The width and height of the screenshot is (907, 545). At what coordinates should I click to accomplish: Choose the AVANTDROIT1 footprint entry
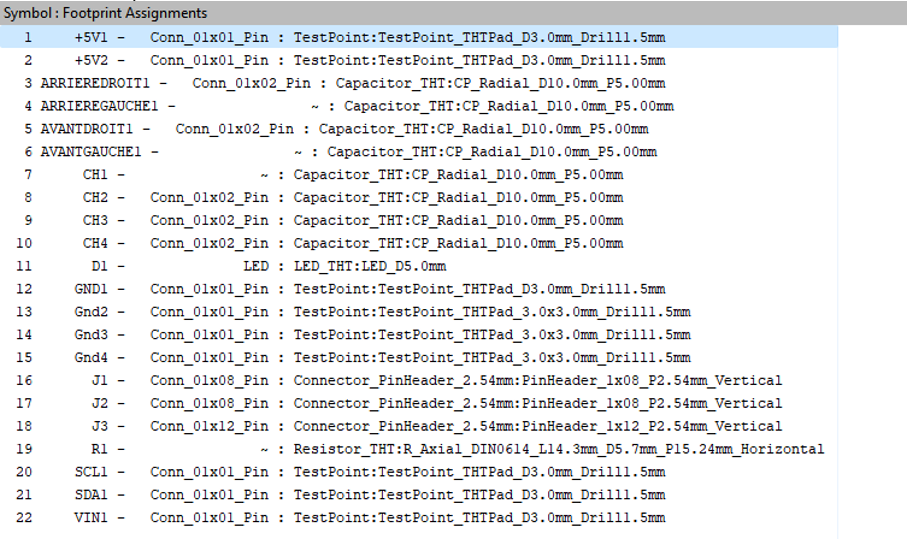coord(400,129)
